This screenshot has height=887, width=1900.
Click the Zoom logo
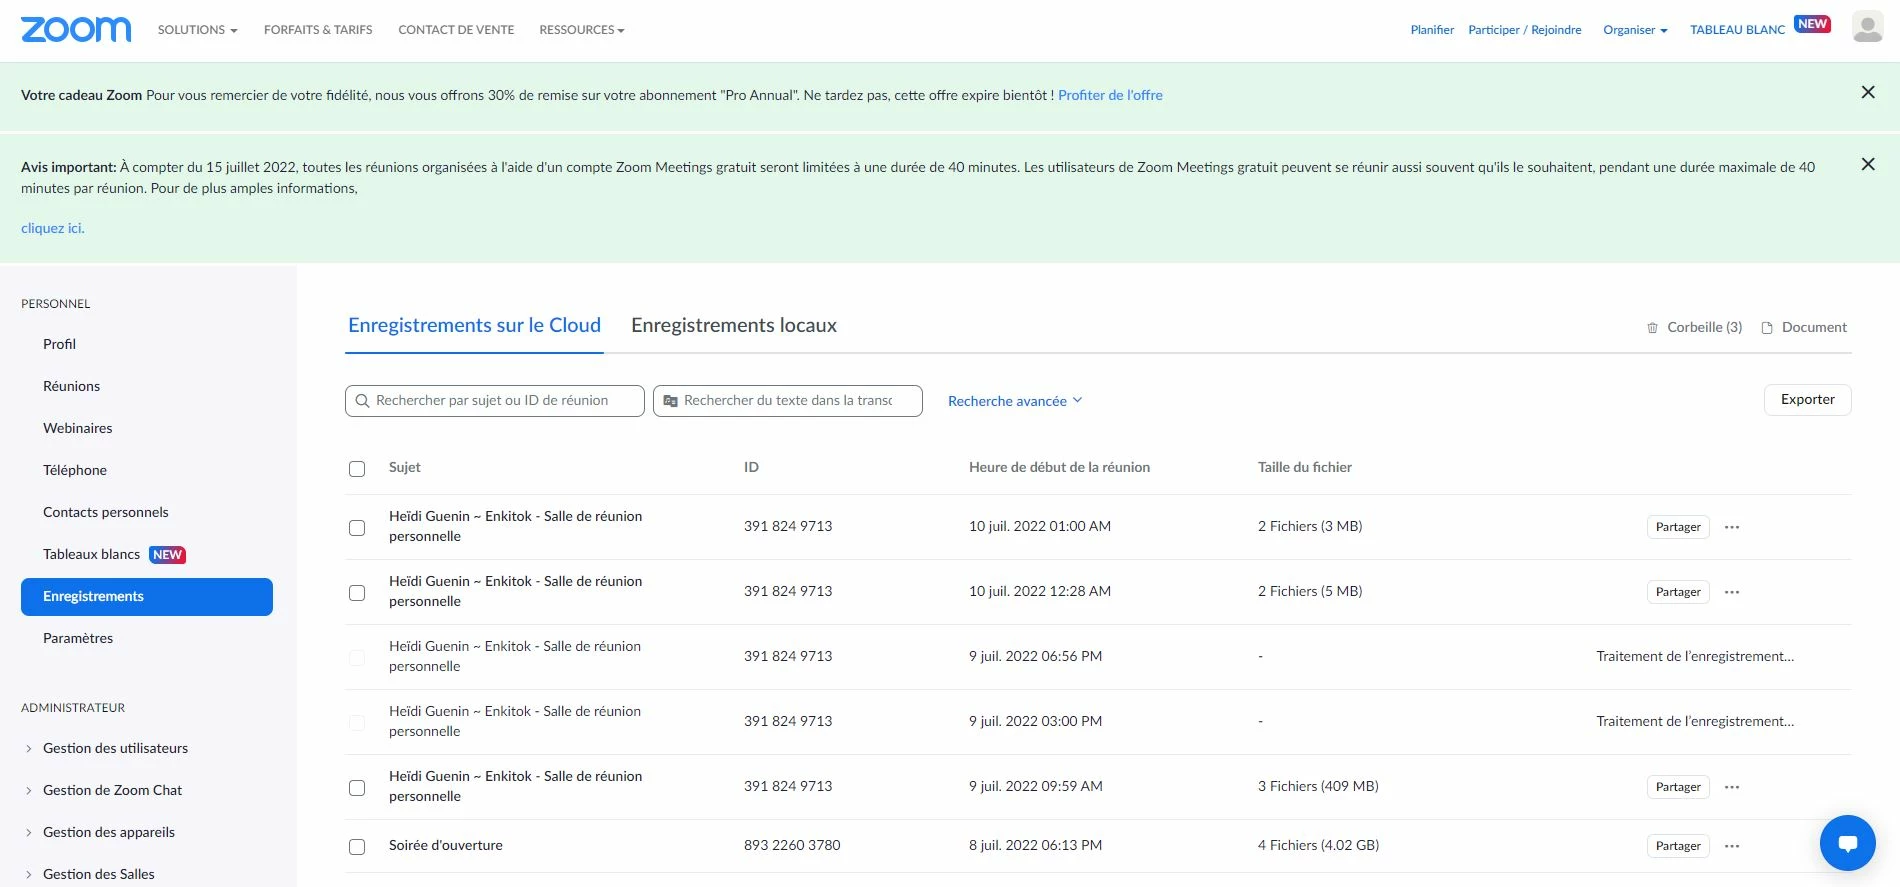pos(76,30)
